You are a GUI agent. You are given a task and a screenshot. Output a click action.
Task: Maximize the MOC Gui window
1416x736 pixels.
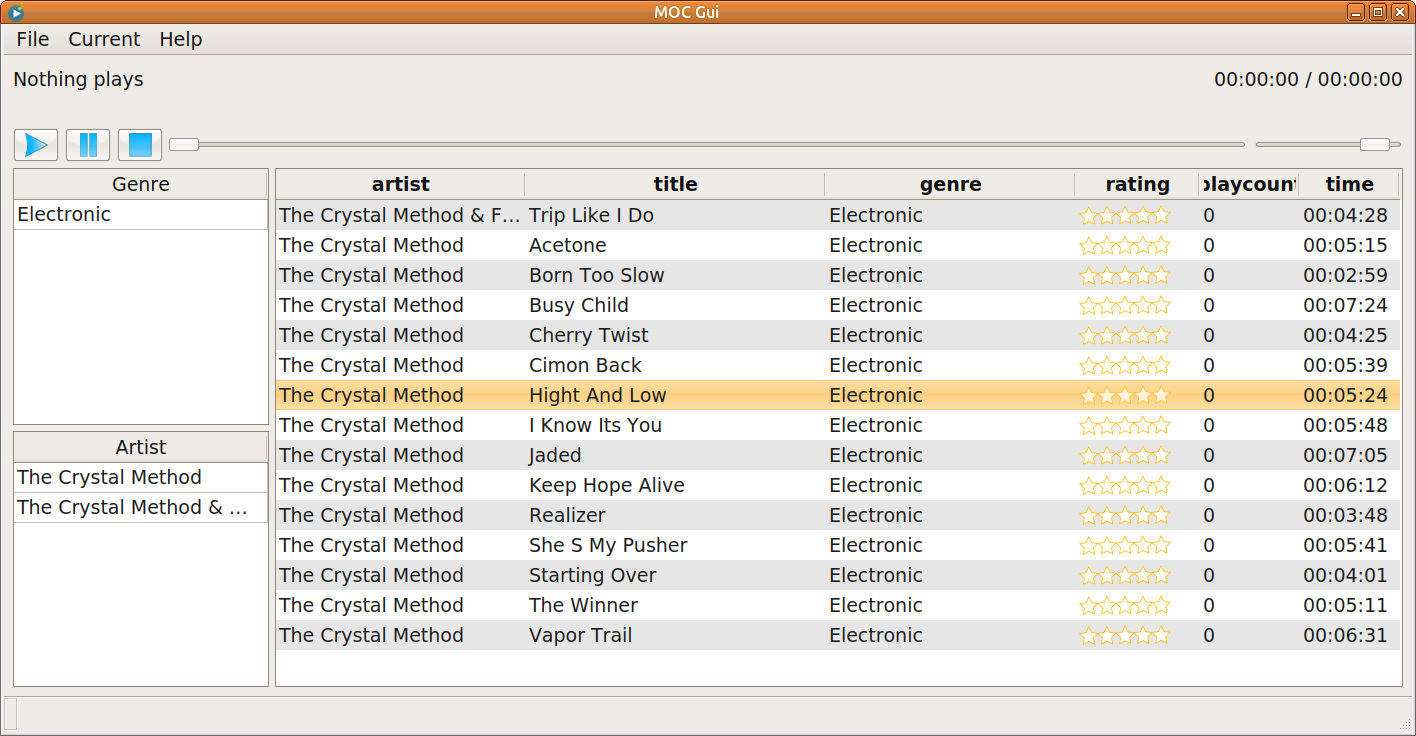coord(1377,12)
